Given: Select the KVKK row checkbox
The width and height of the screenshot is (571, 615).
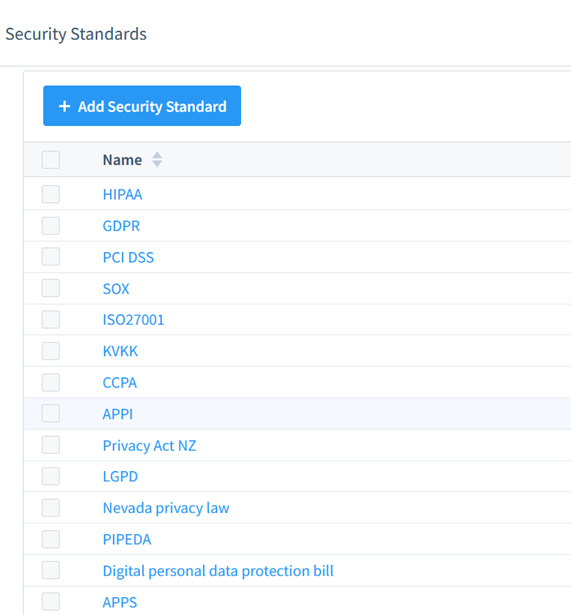Looking at the screenshot, I should tap(51, 351).
